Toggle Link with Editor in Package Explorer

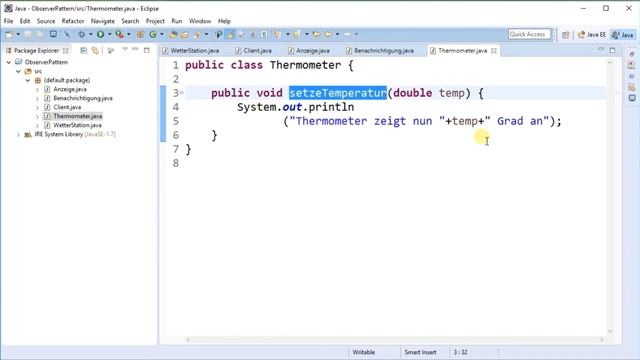[95, 51]
